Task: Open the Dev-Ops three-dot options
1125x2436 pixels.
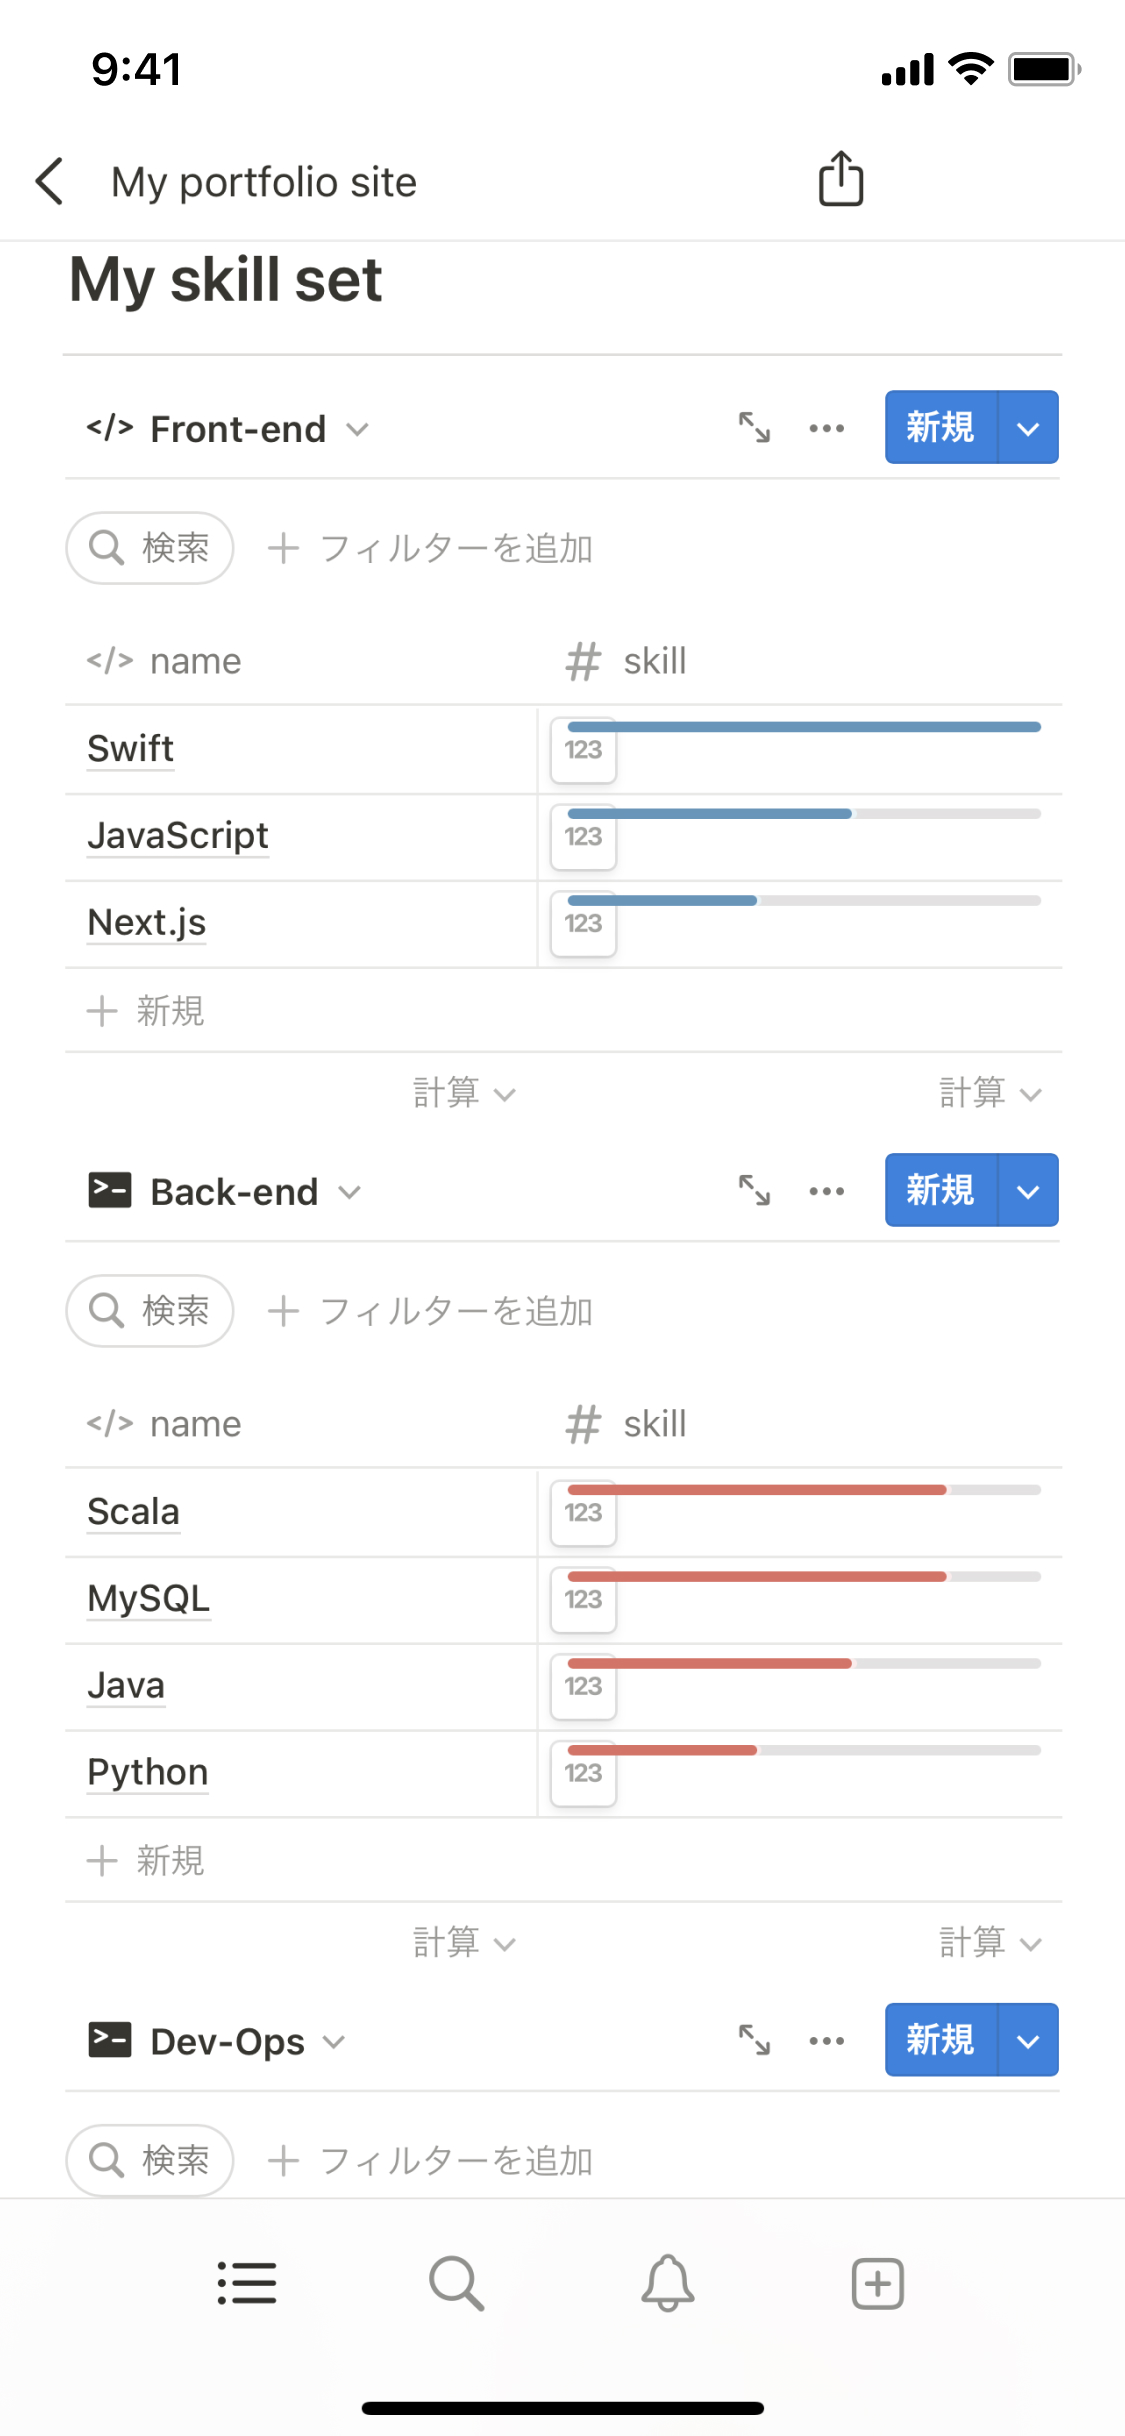Action: [827, 2040]
